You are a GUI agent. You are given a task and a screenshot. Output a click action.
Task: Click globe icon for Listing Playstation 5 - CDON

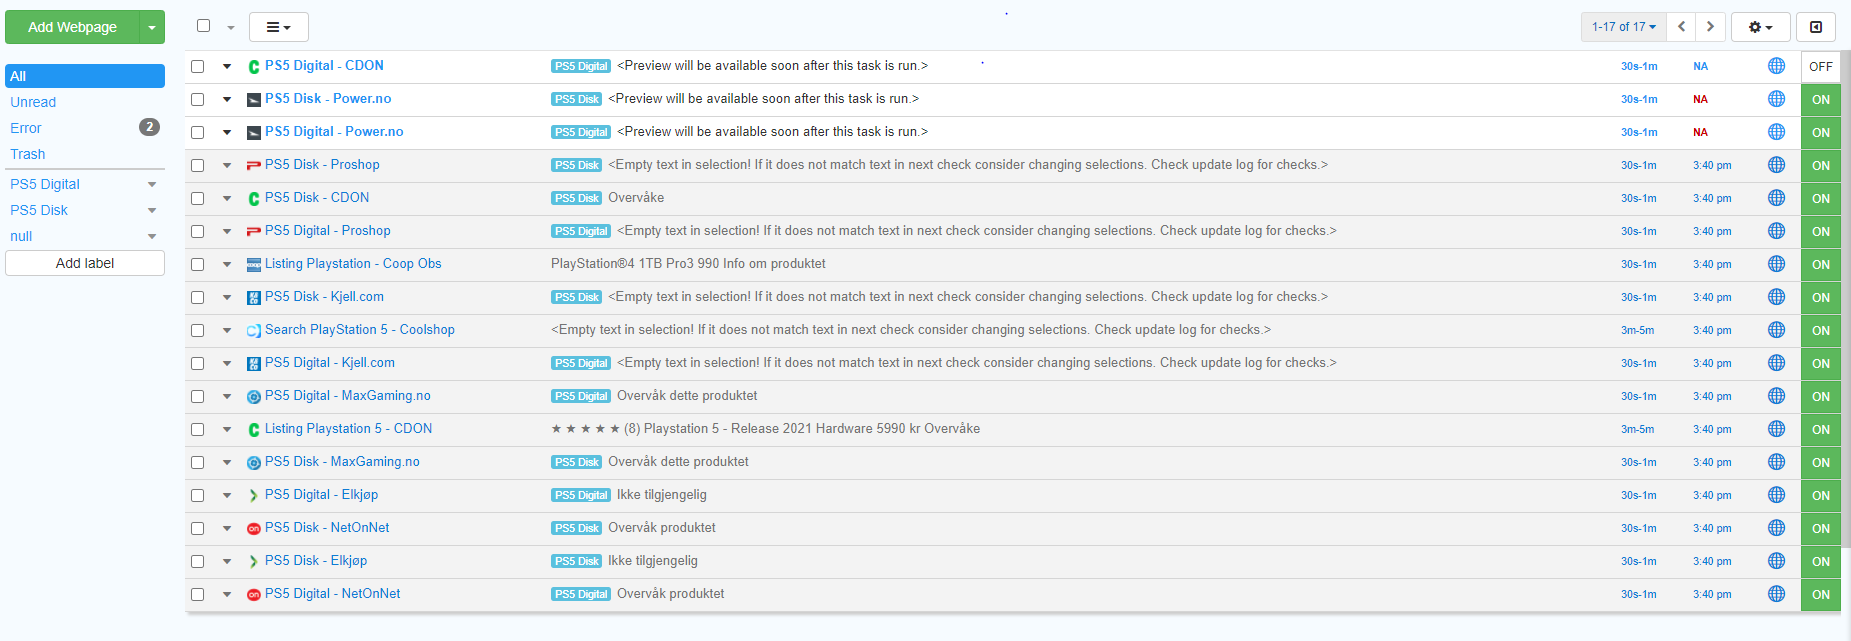pyautogui.click(x=1776, y=429)
